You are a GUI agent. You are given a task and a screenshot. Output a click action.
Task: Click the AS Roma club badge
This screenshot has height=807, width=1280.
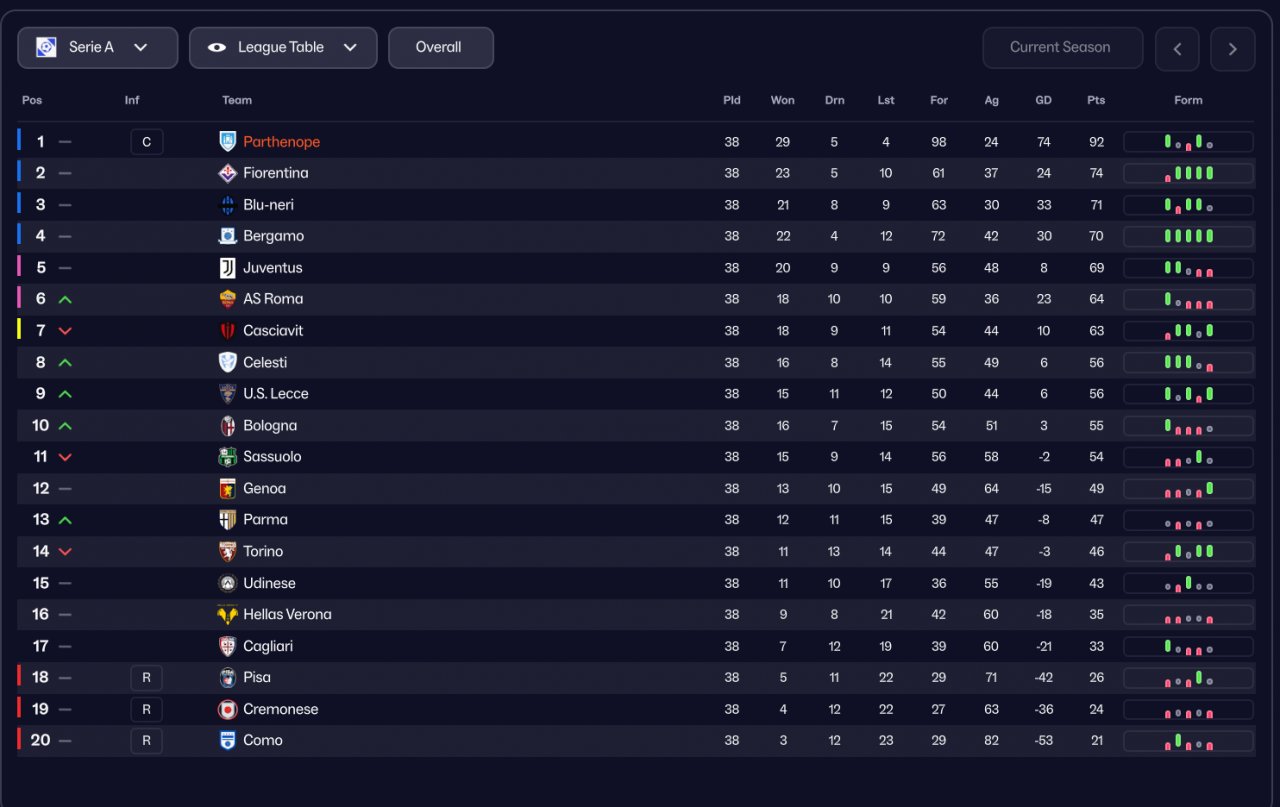pyautogui.click(x=228, y=299)
